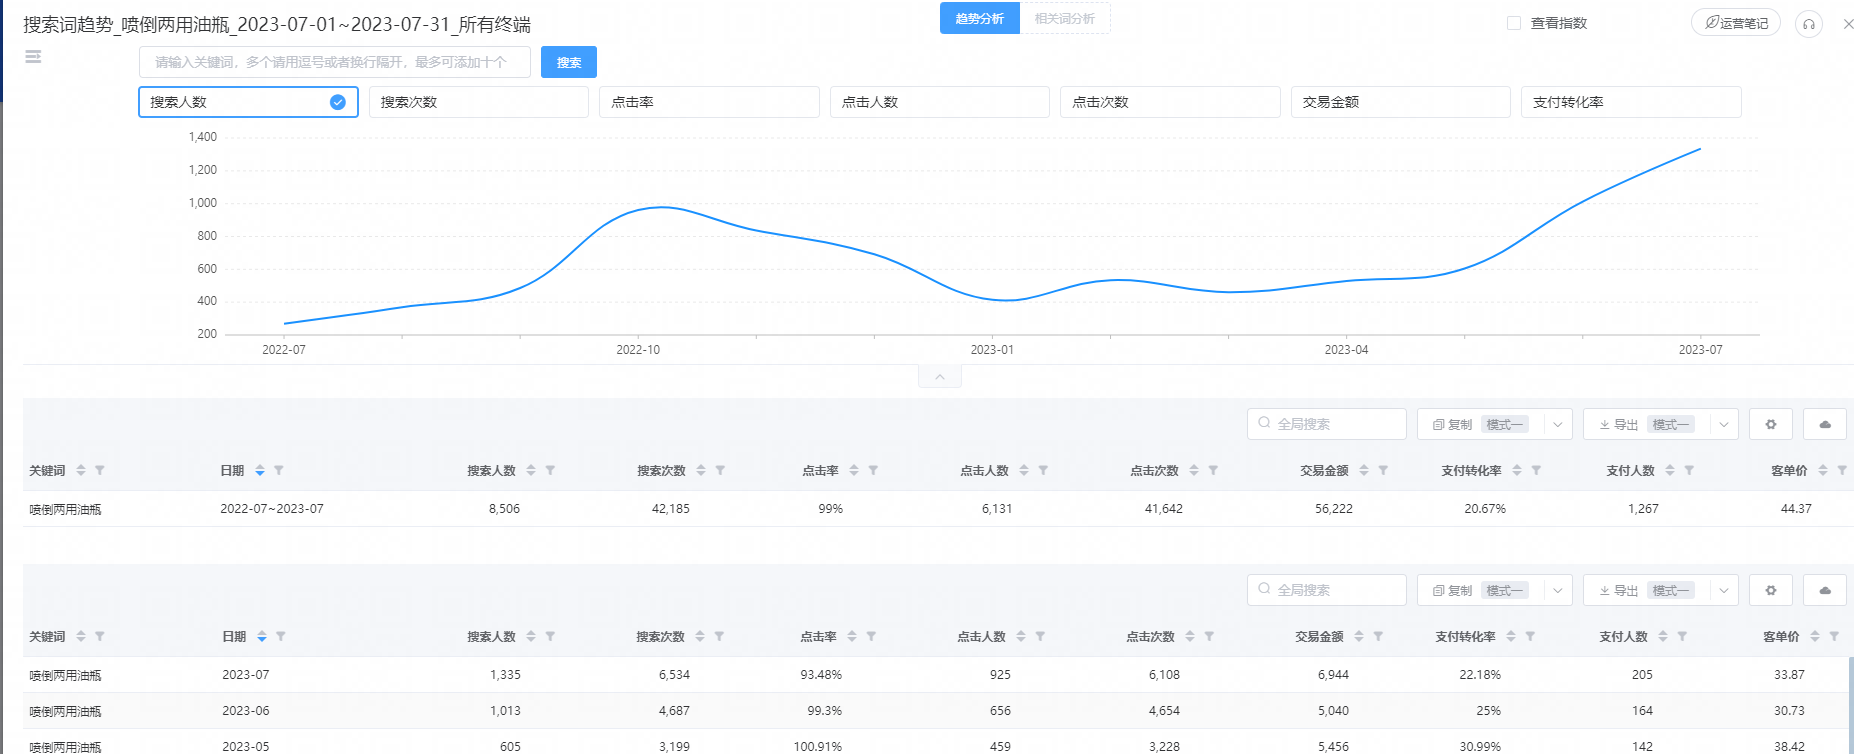
Task: Expand 复制 mode dropdown arrow above upper table
Action: pos(1557,424)
